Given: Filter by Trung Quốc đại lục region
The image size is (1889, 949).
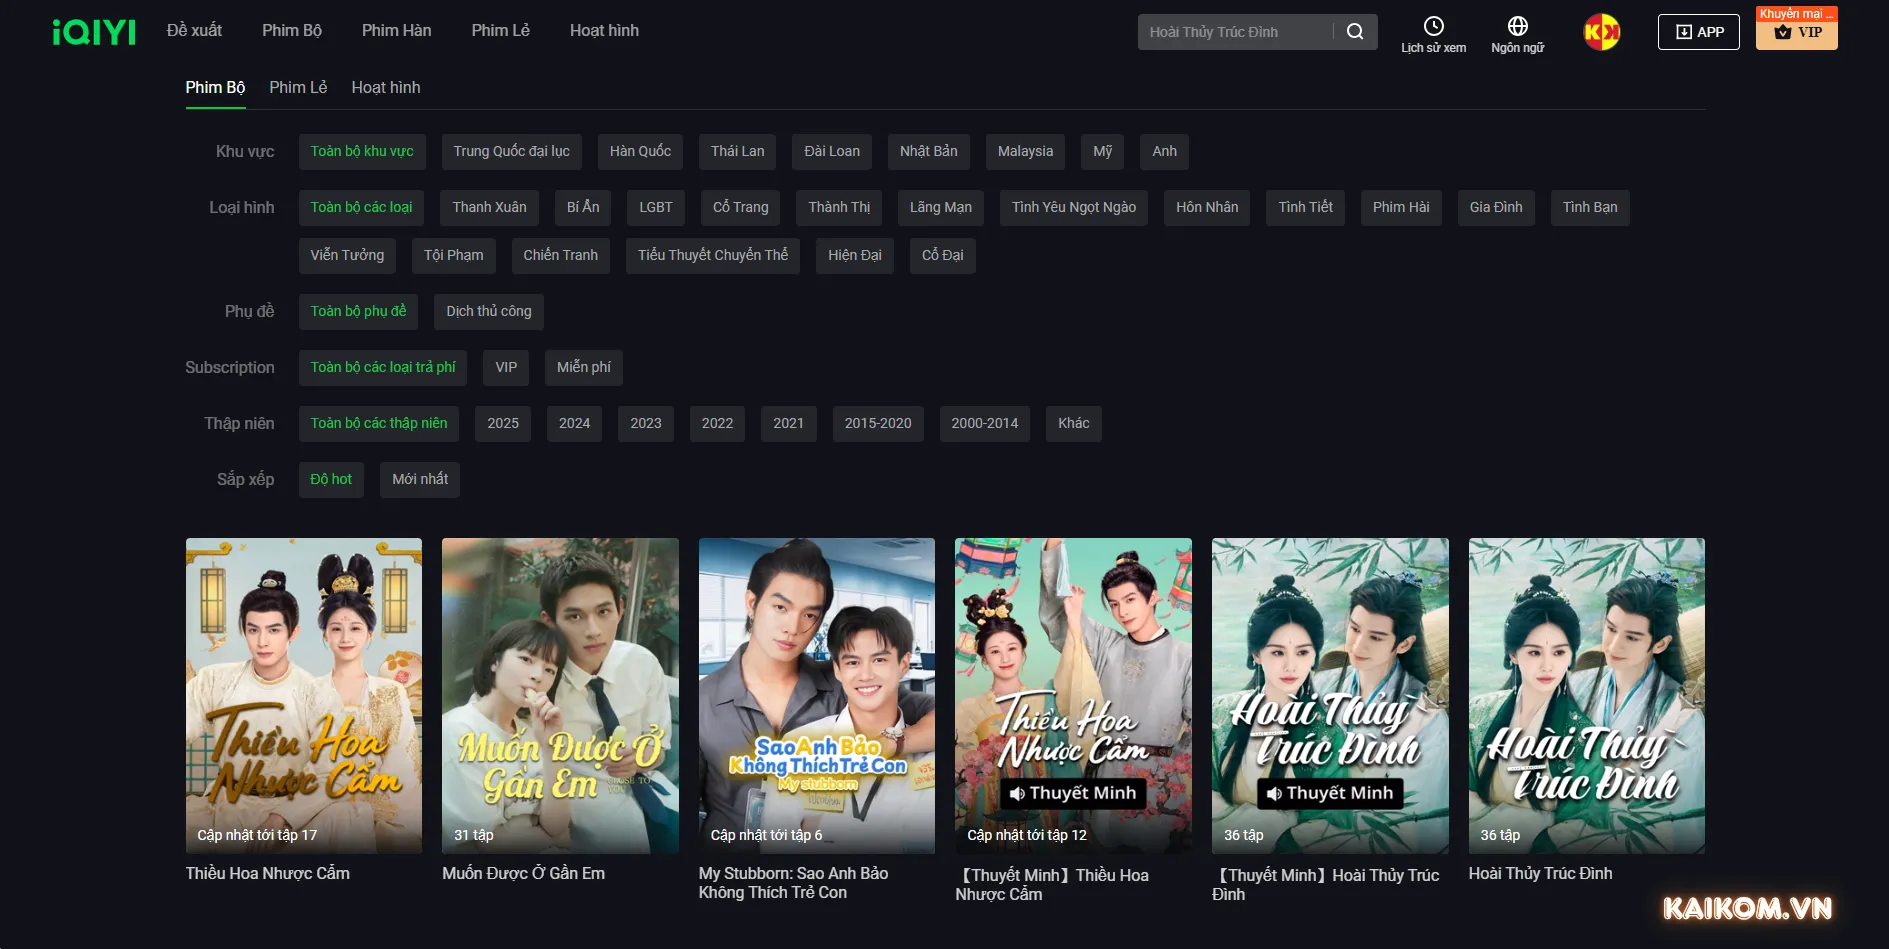Looking at the screenshot, I should 511,152.
